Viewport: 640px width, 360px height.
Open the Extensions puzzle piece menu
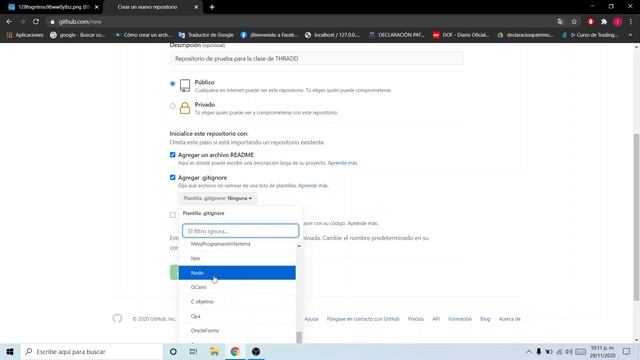(604, 22)
